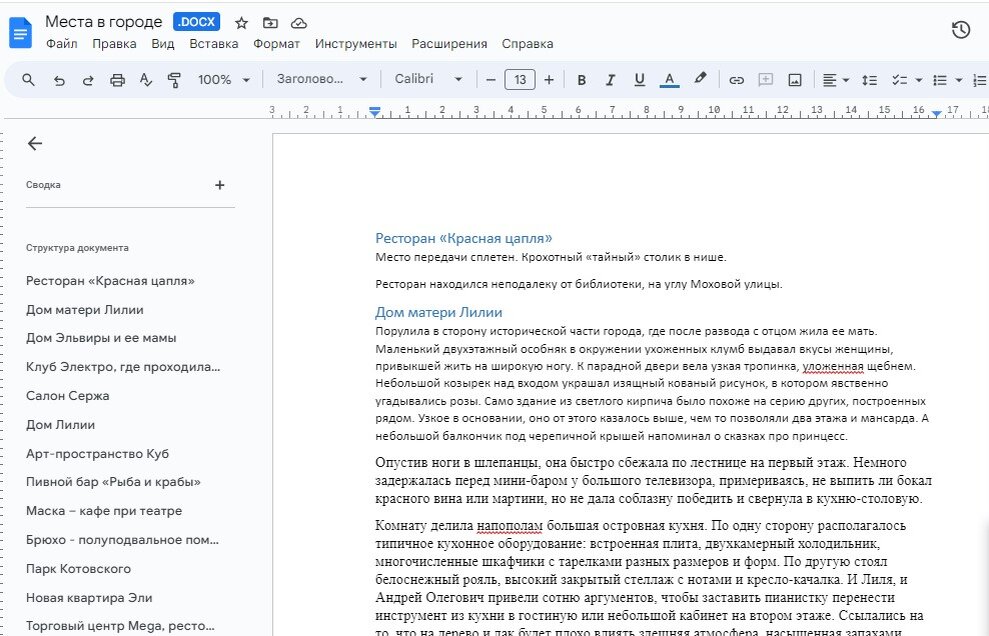Expand the bulleted list options arrow
The width and height of the screenshot is (989, 636).
pos(959,80)
